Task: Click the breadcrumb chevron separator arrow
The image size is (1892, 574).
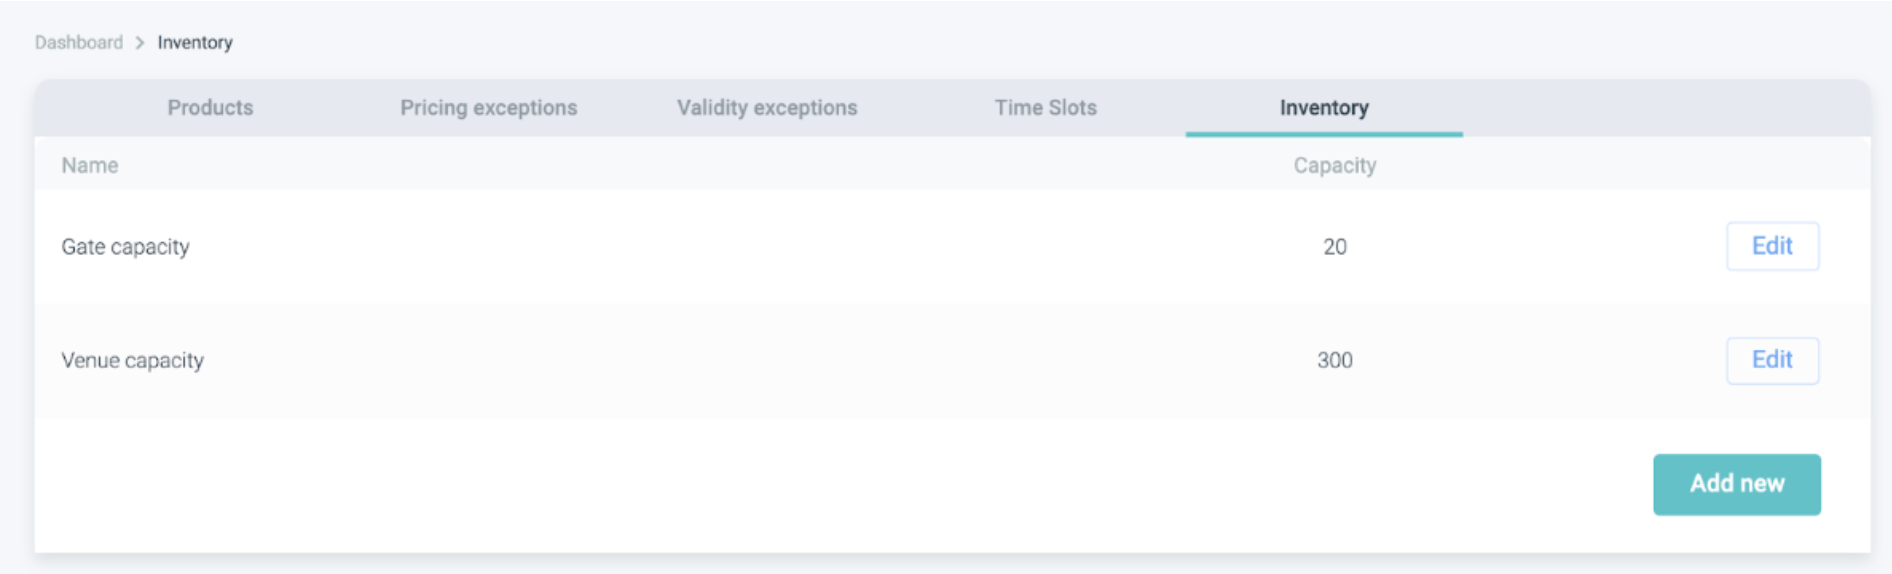Action: [140, 43]
